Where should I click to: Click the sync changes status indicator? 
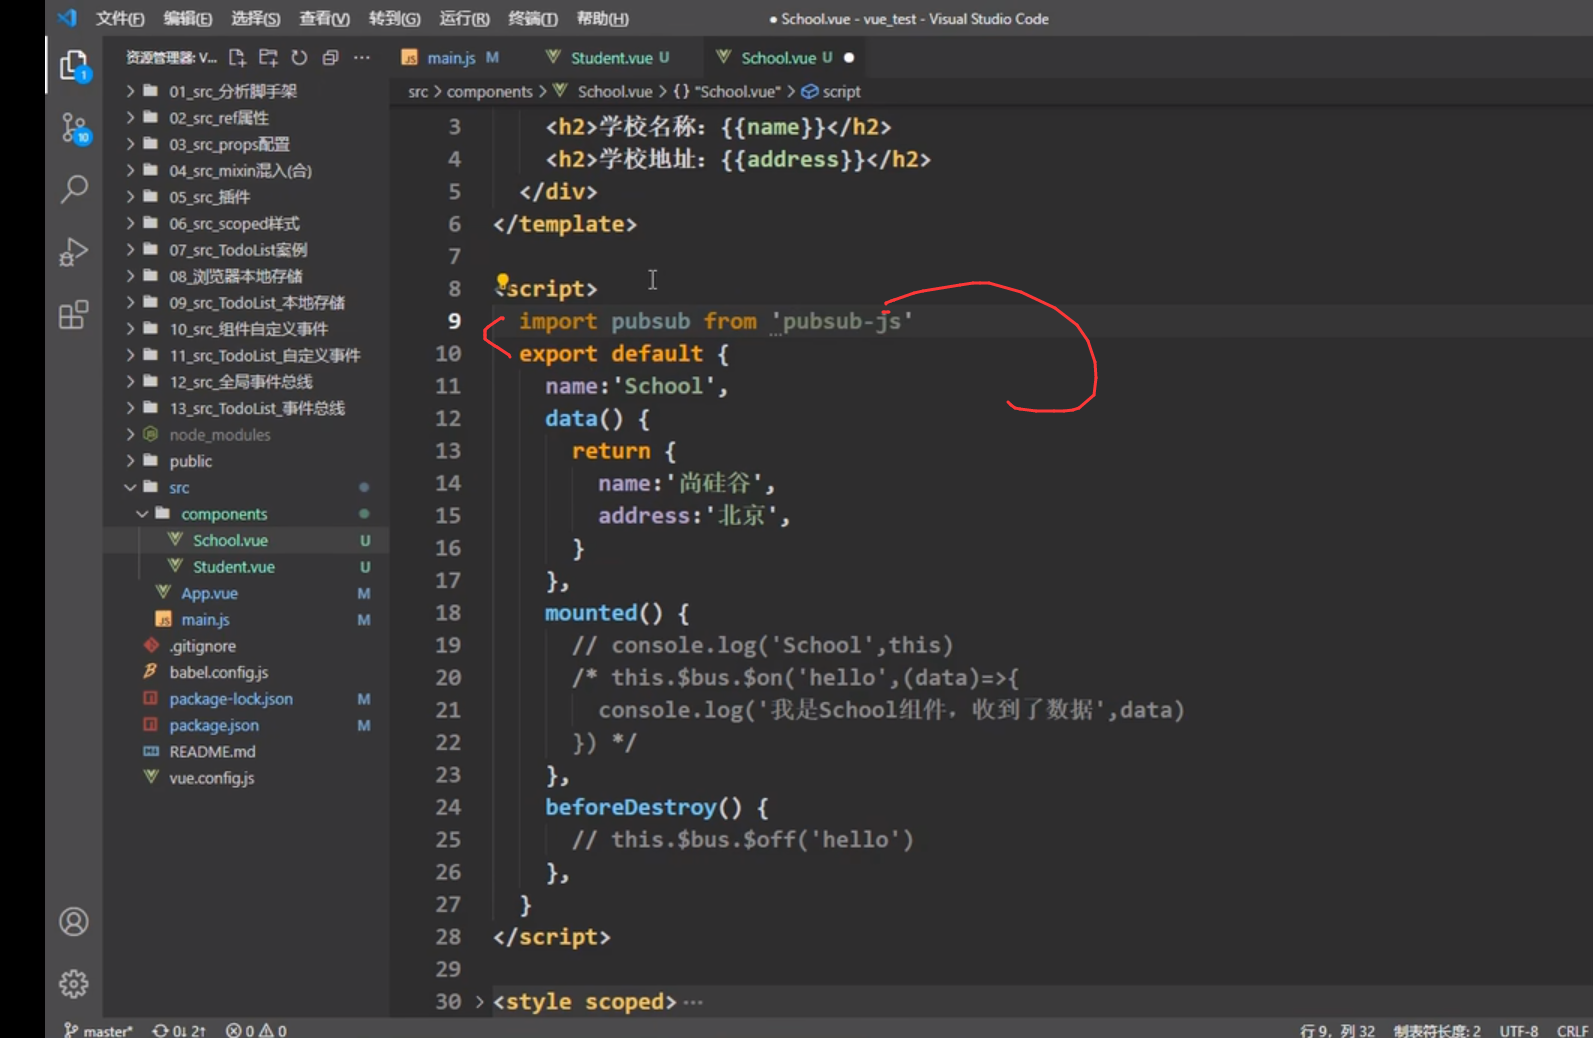point(179,1030)
